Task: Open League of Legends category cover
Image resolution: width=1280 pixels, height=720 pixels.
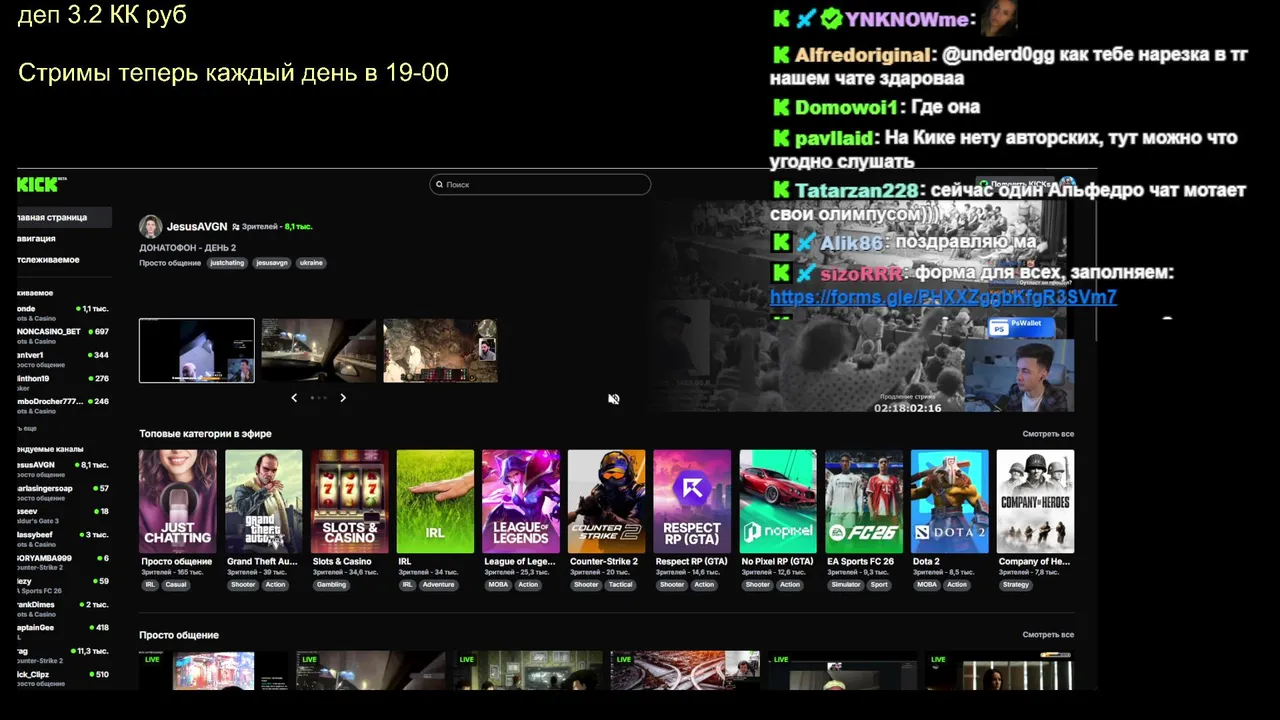Action: click(521, 501)
